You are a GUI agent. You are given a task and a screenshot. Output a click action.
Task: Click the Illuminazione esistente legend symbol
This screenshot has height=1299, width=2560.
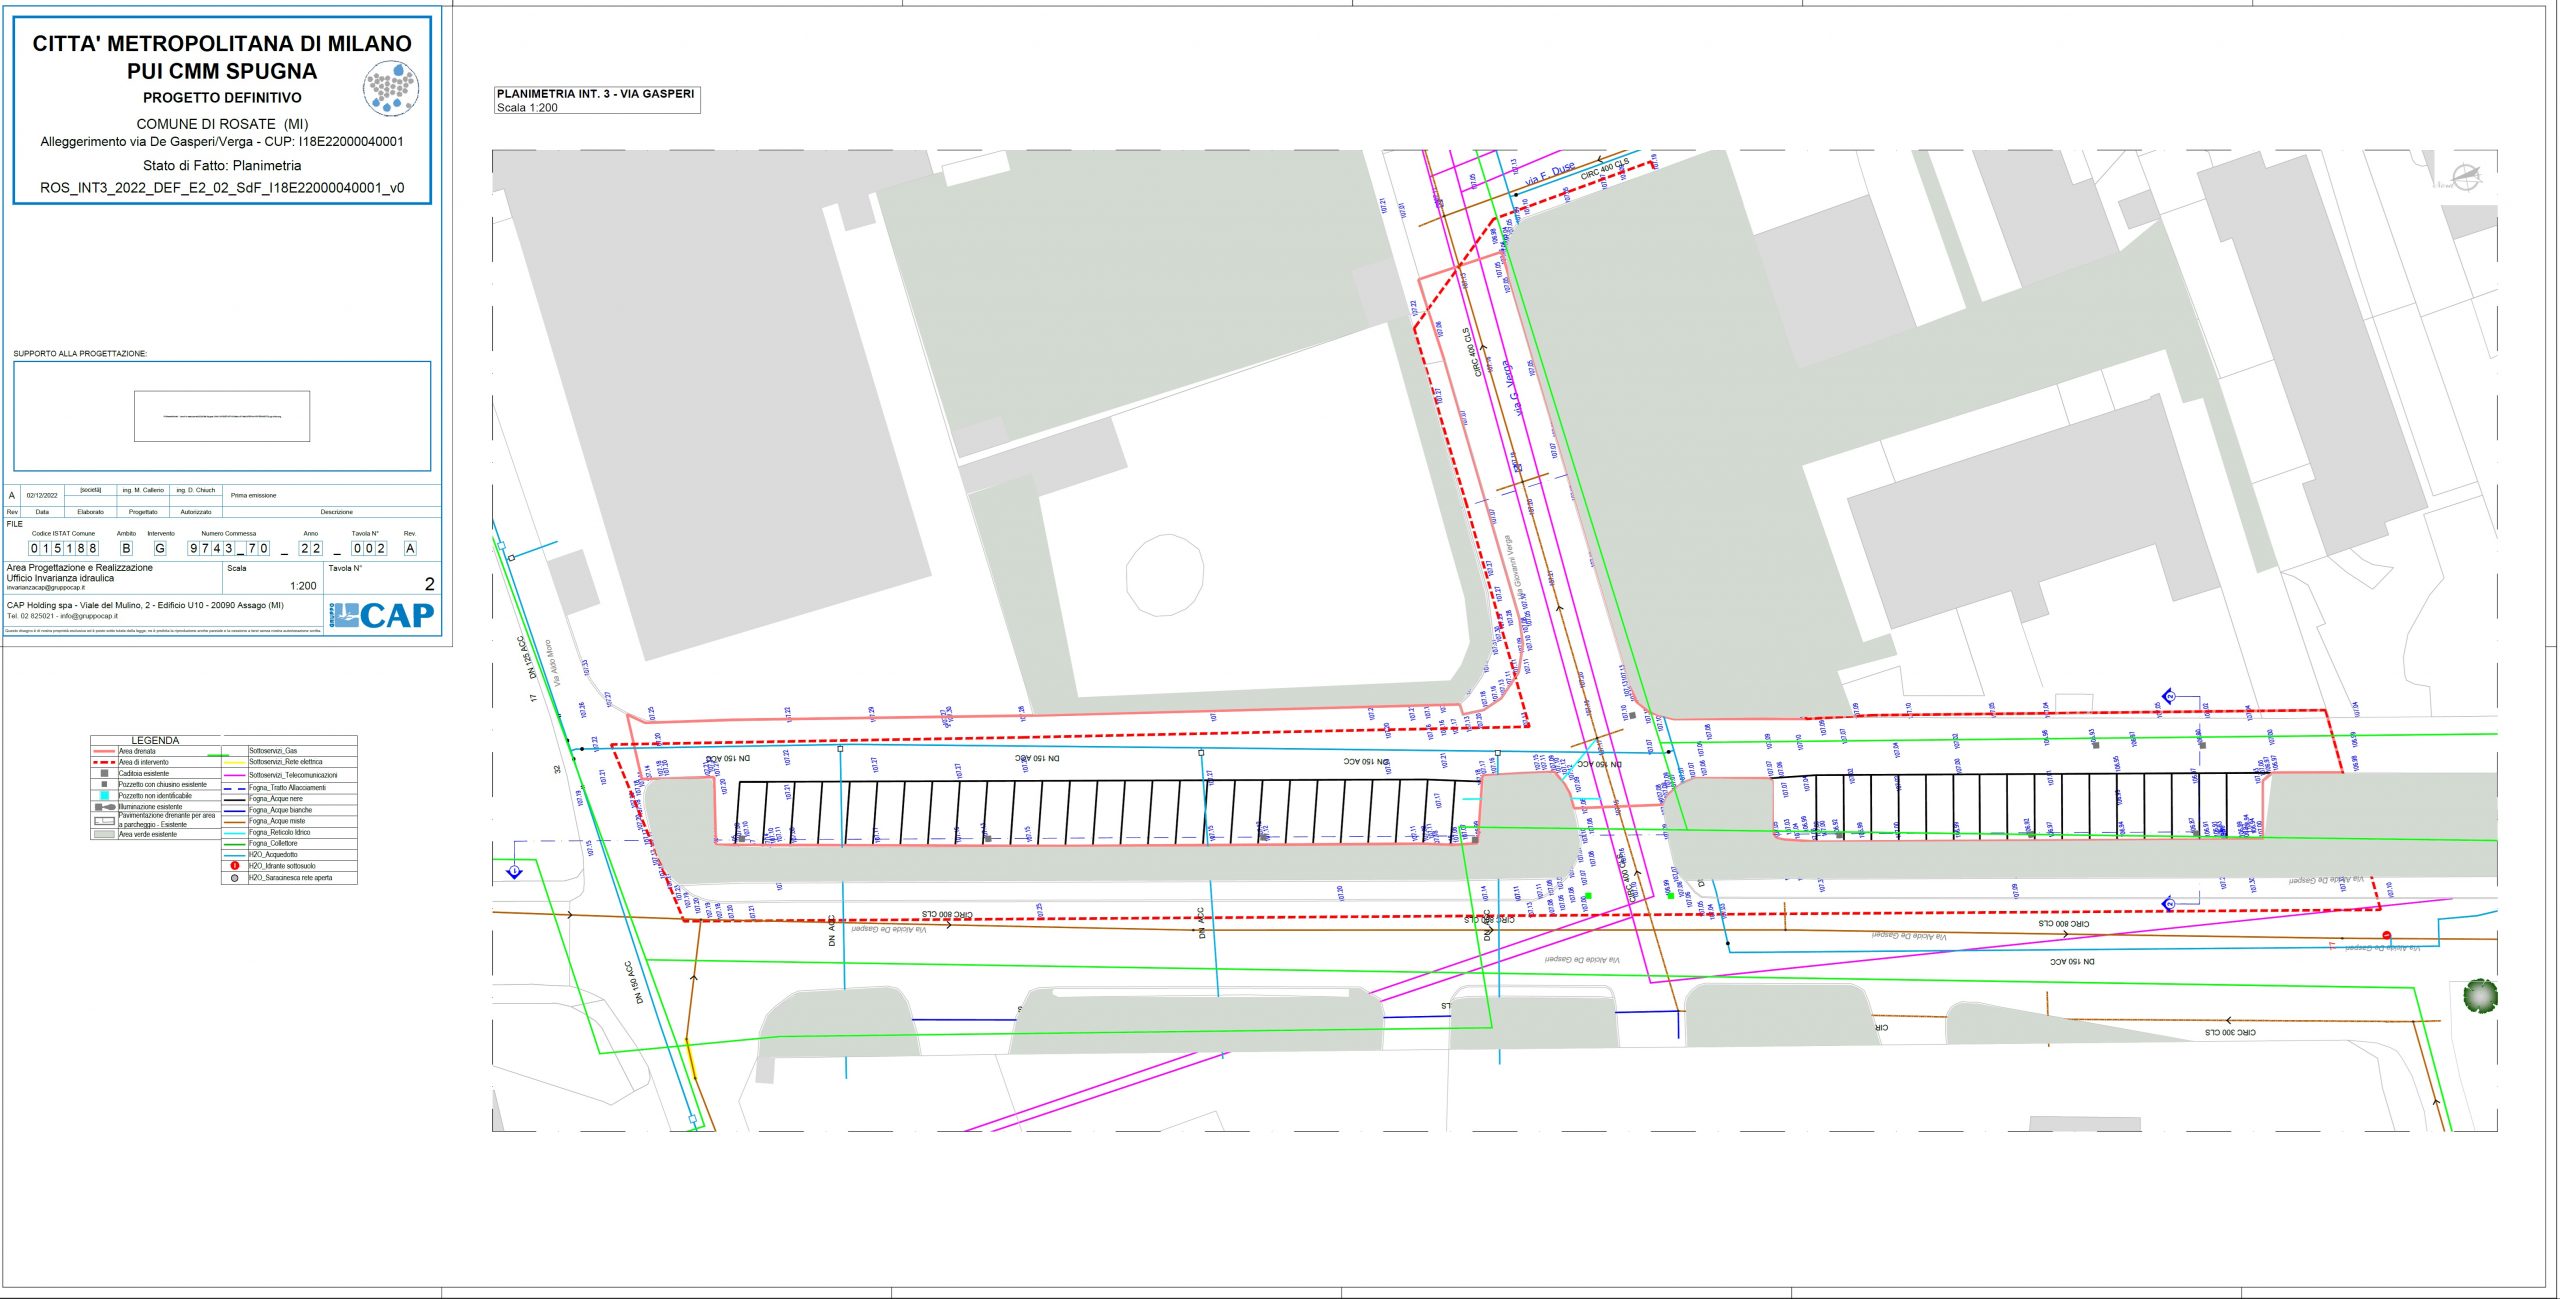coord(104,807)
